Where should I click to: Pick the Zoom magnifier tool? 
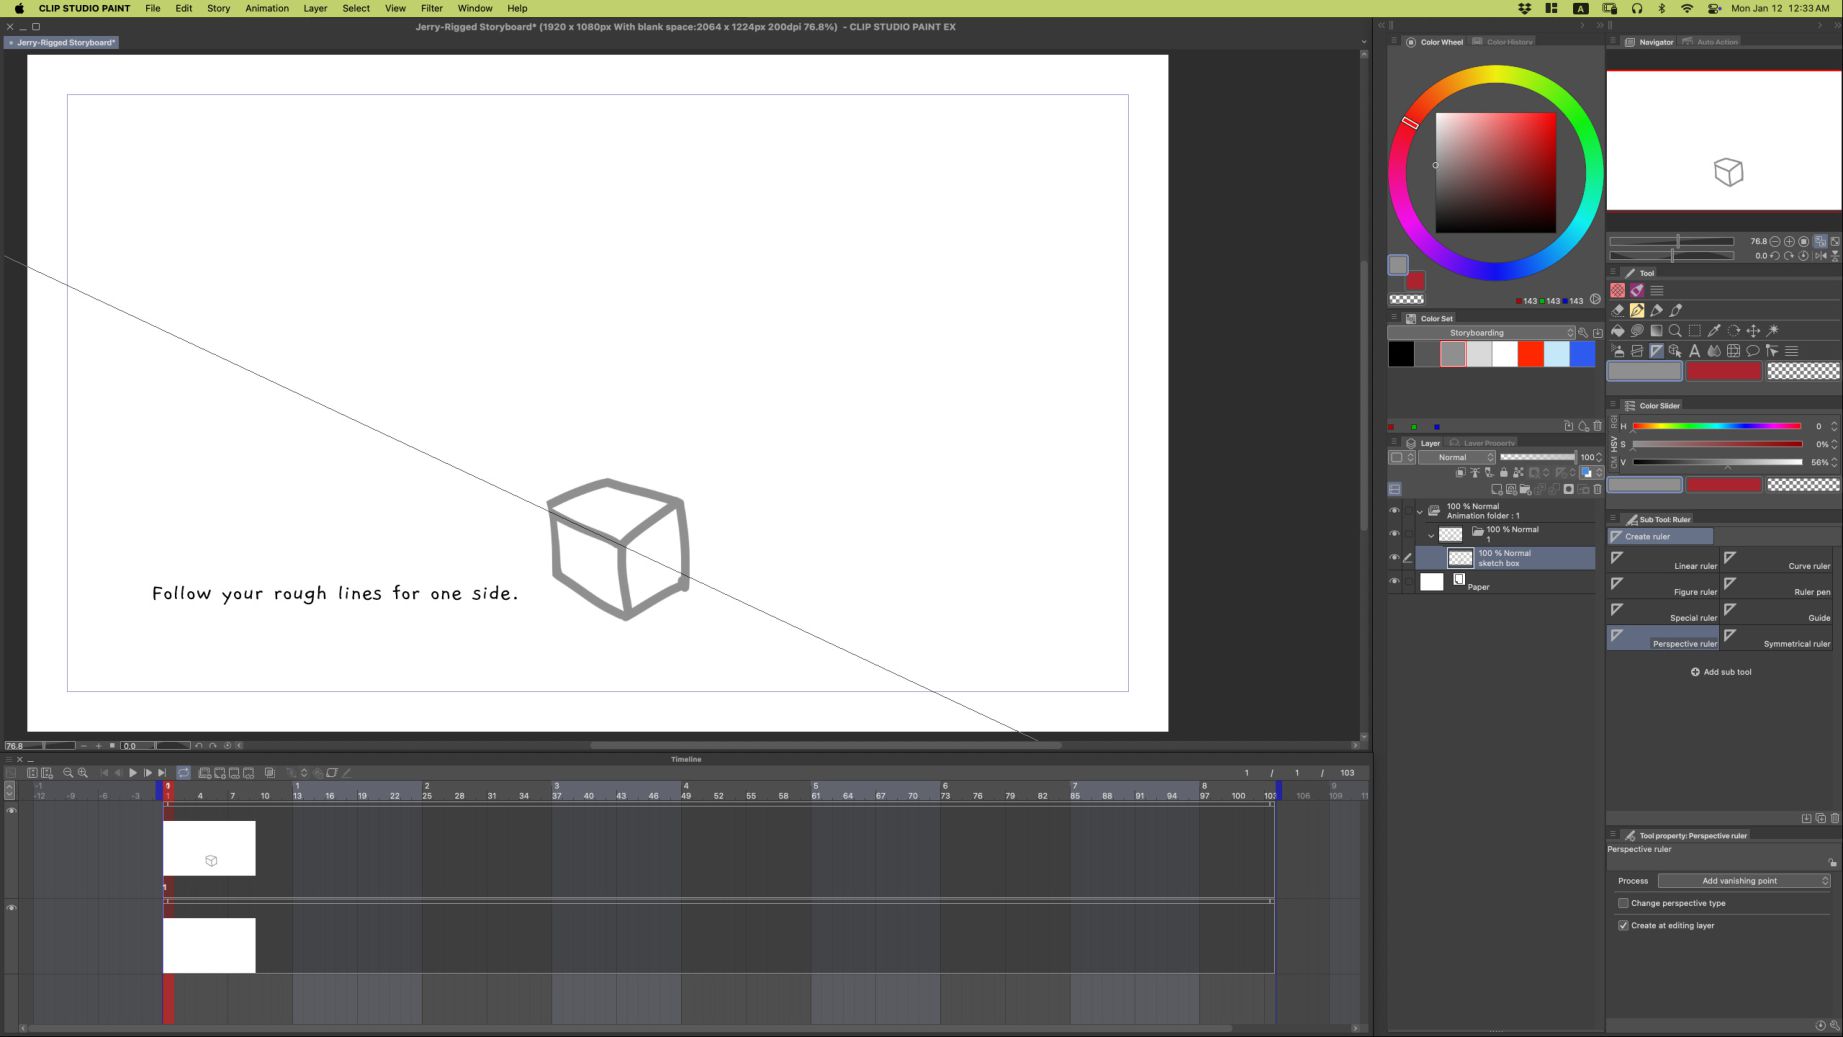click(x=1675, y=331)
